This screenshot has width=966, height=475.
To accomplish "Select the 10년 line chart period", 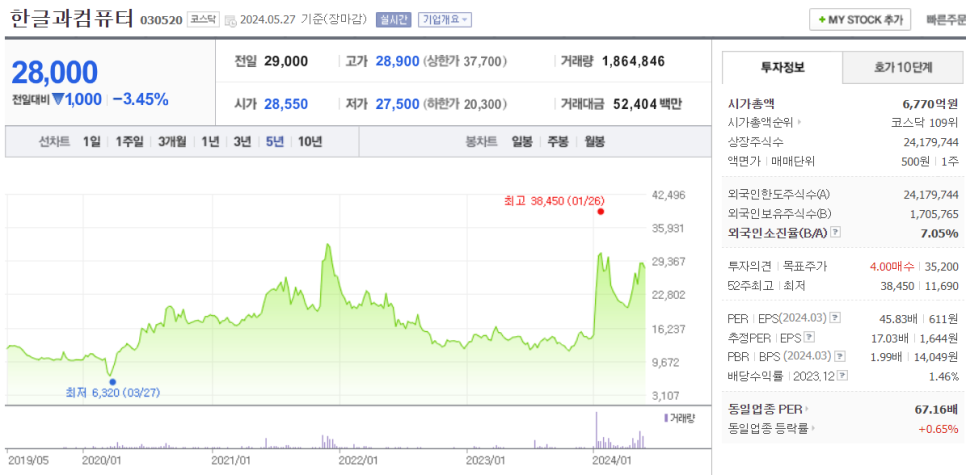I will coord(310,142).
